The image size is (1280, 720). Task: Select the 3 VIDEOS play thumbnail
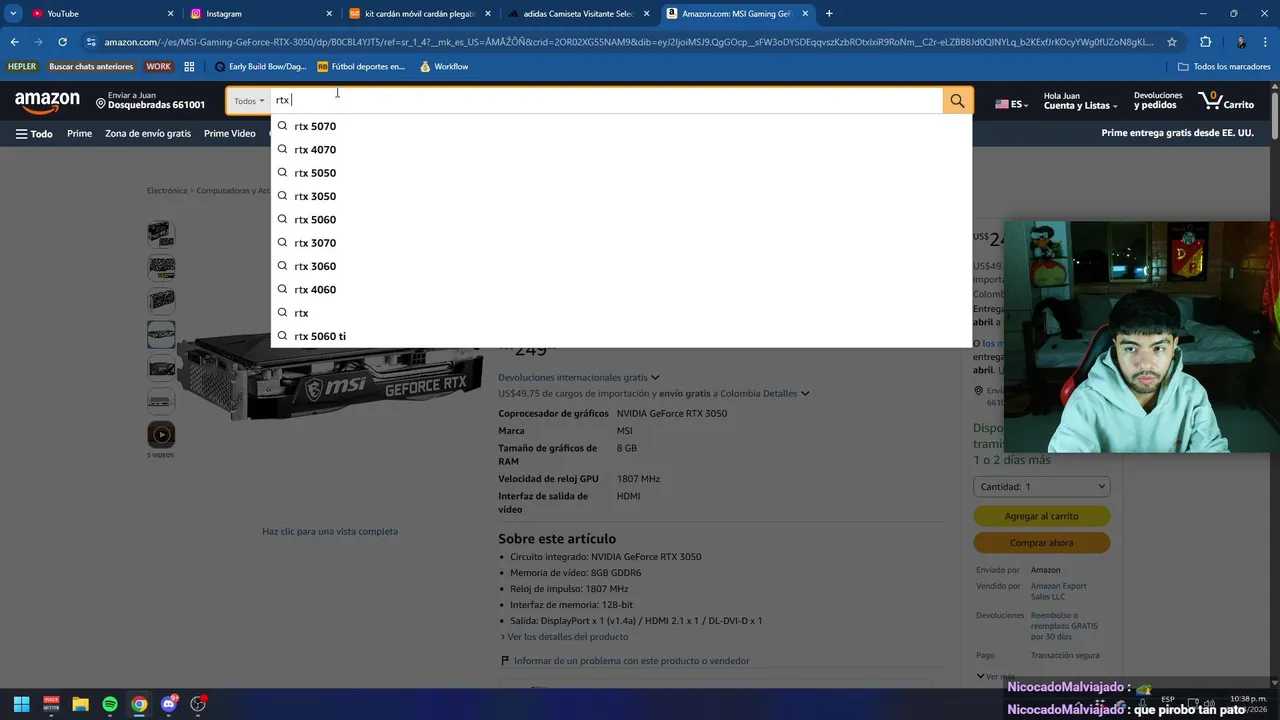click(x=161, y=434)
